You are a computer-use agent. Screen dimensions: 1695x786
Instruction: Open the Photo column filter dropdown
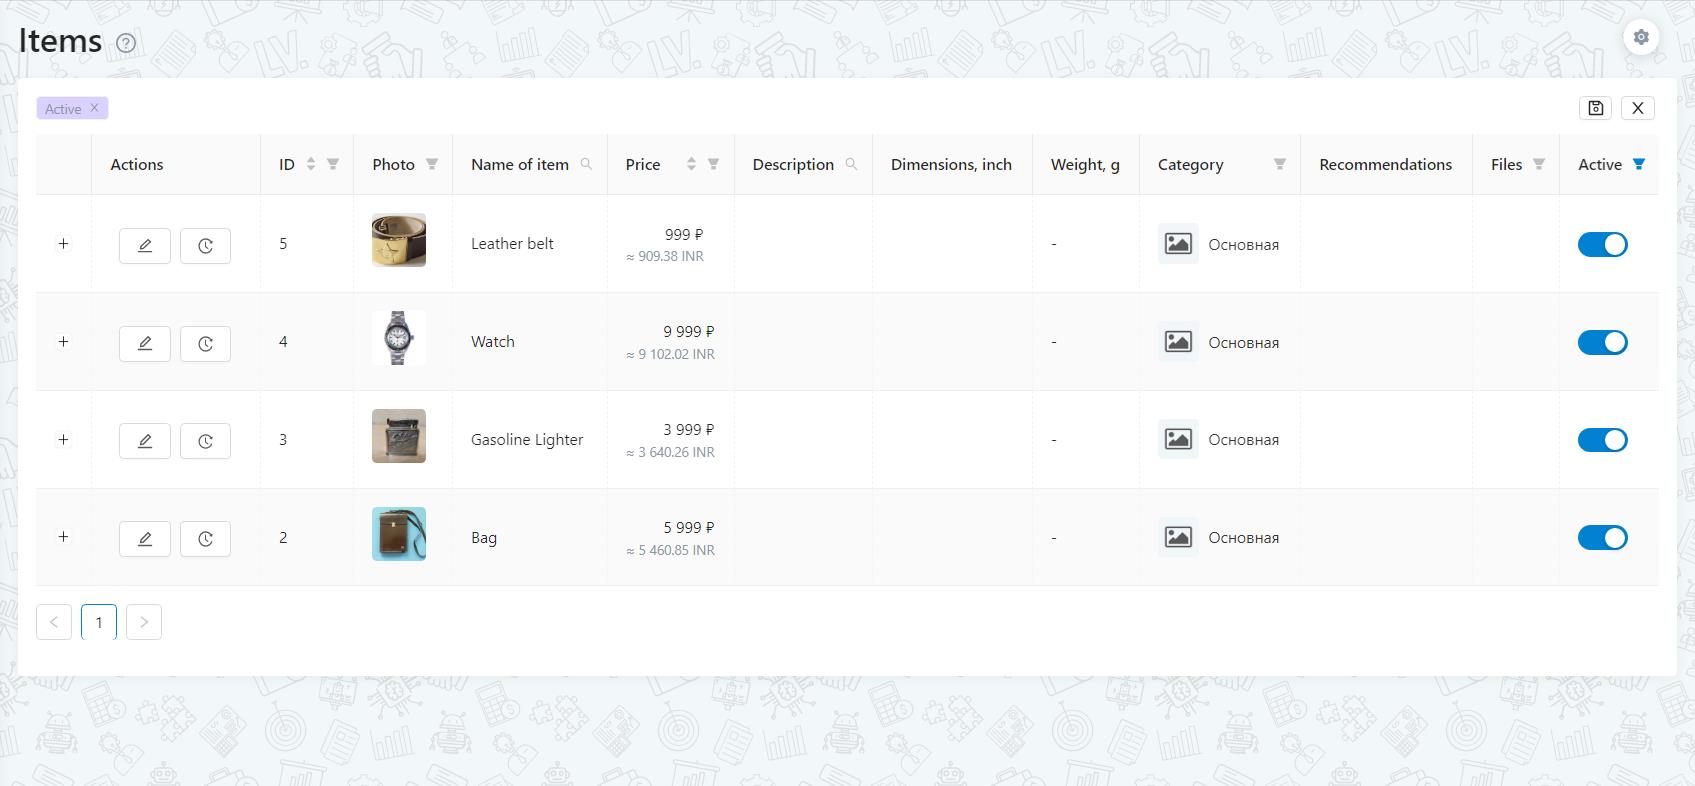tap(432, 164)
